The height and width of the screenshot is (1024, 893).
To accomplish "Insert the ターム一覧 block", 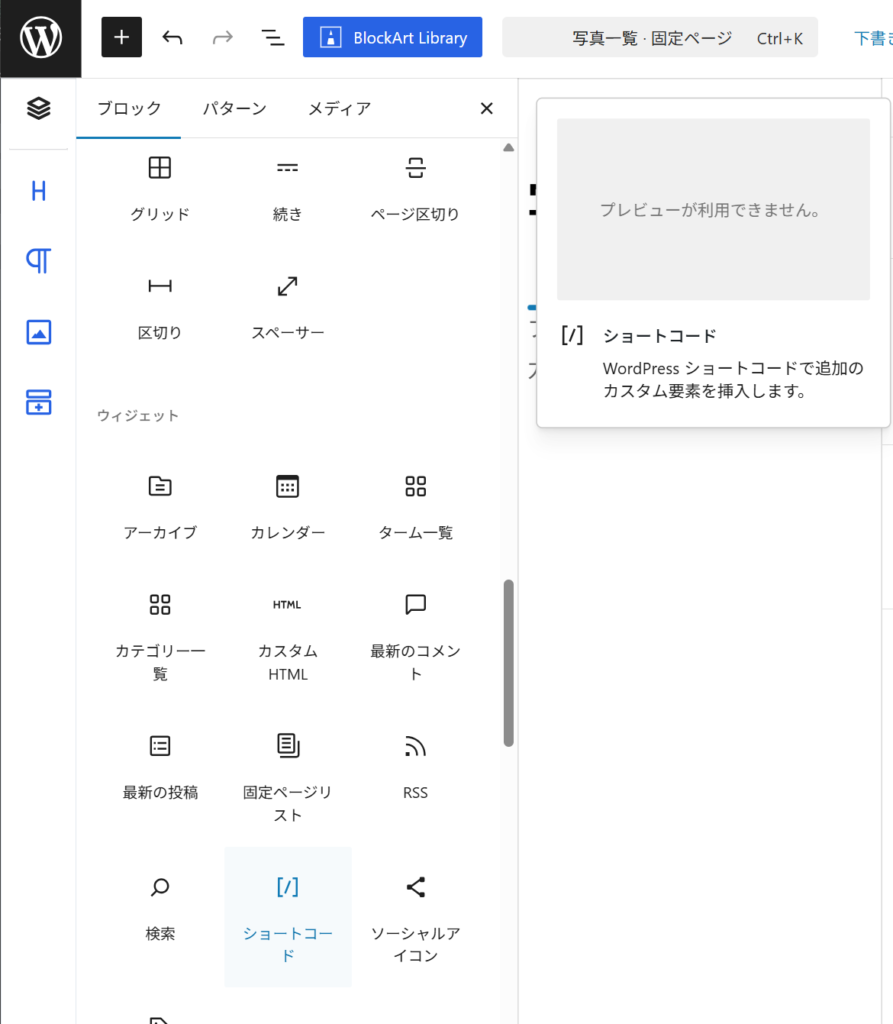I will coord(415,507).
